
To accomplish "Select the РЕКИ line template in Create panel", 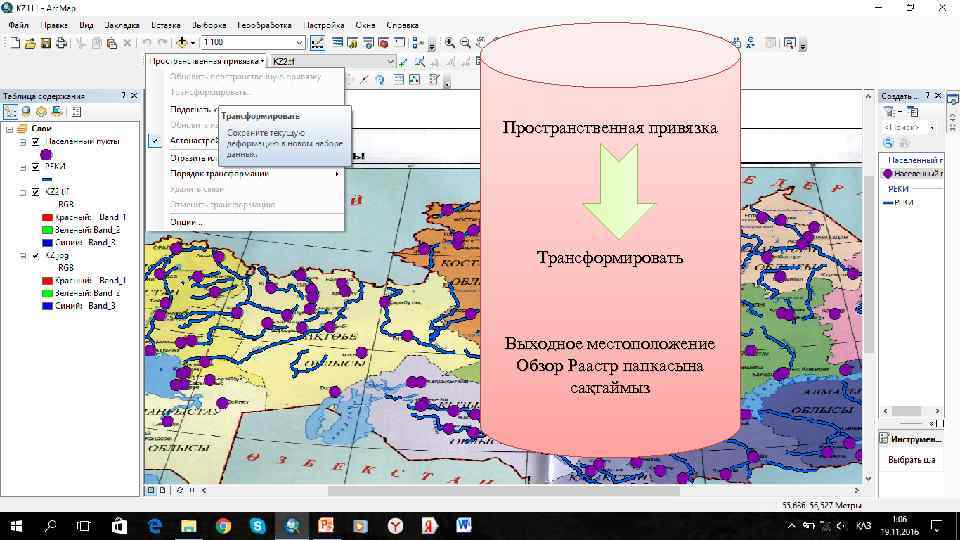I will (900, 203).
